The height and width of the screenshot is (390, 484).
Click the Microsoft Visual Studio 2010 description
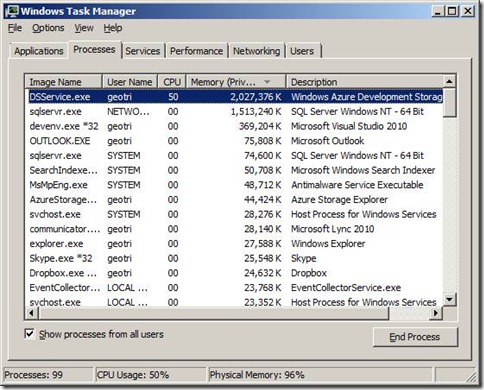tap(349, 126)
